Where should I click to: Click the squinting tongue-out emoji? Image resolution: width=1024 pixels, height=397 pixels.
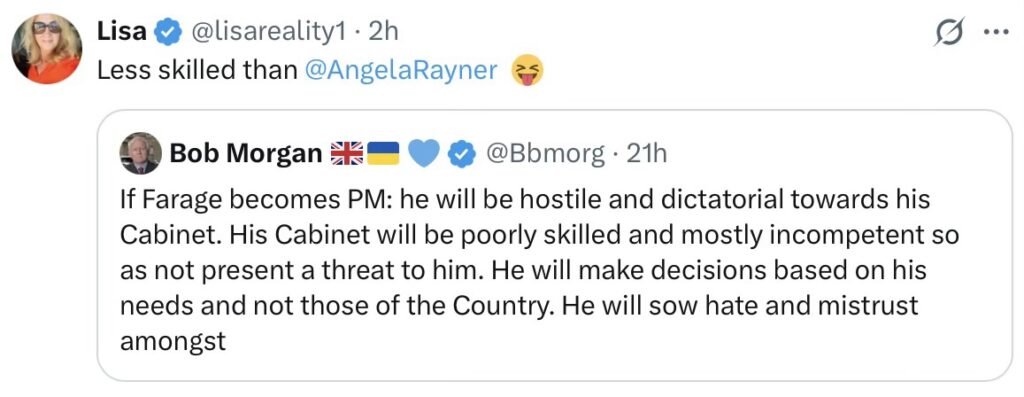pyautogui.click(x=528, y=70)
